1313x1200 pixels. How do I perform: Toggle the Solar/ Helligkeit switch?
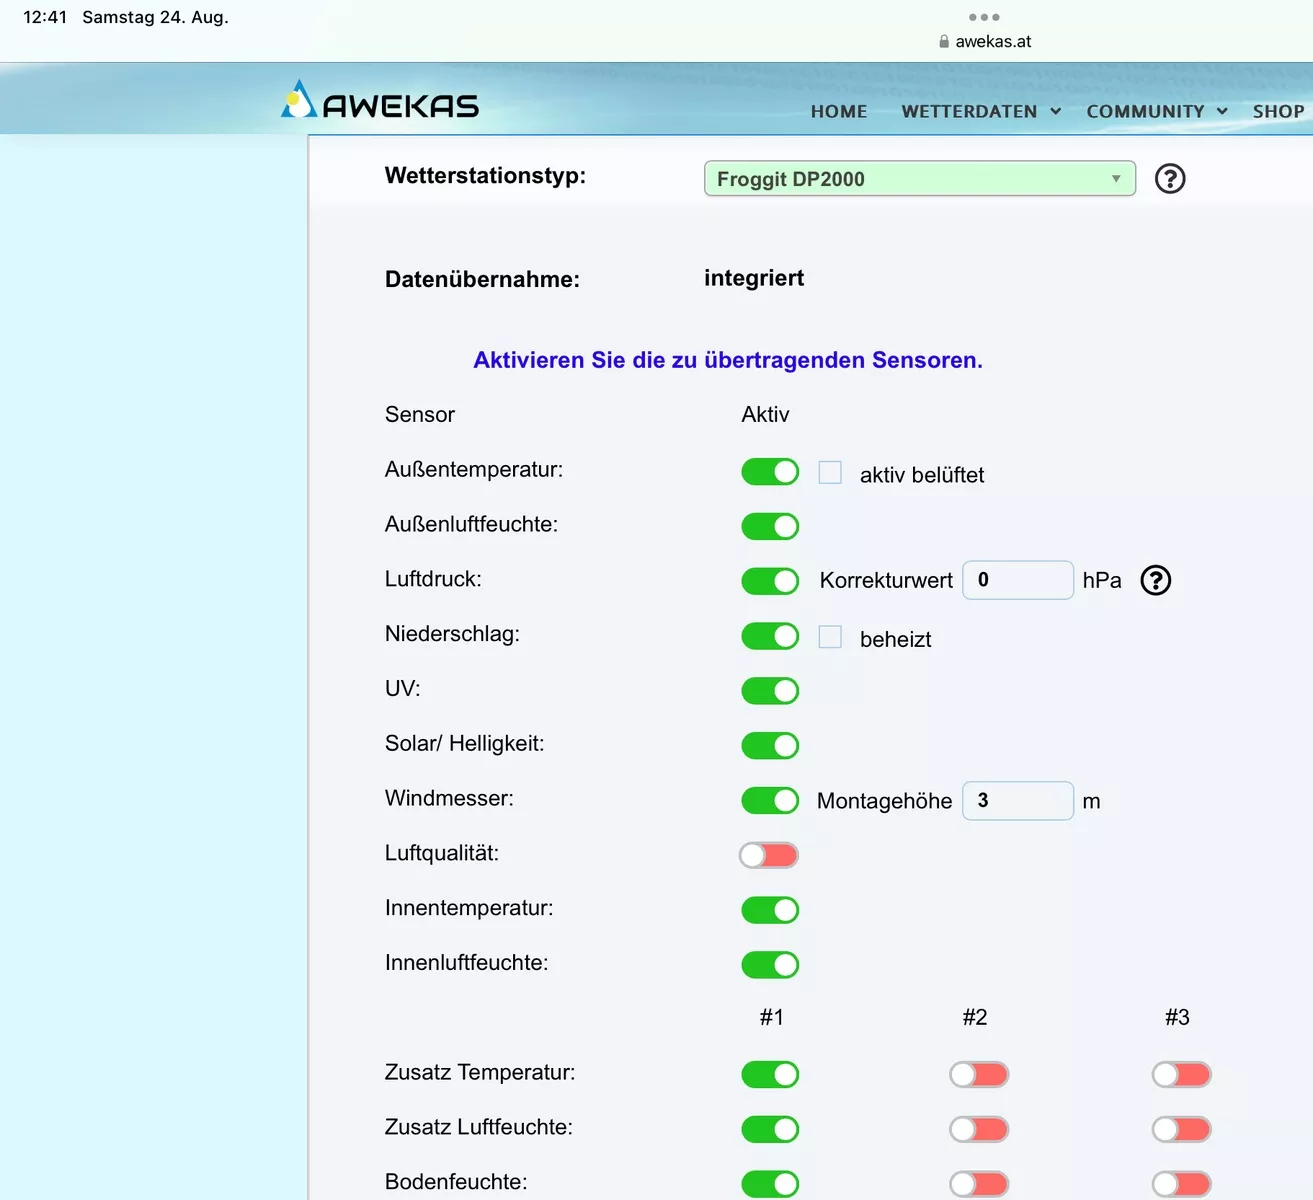(x=770, y=745)
